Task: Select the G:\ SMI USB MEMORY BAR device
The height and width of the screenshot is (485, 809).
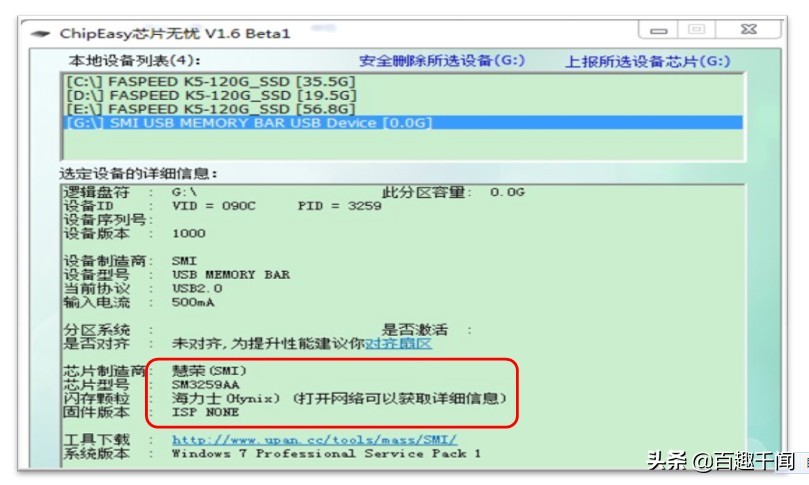Action: [x=402, y=123]
